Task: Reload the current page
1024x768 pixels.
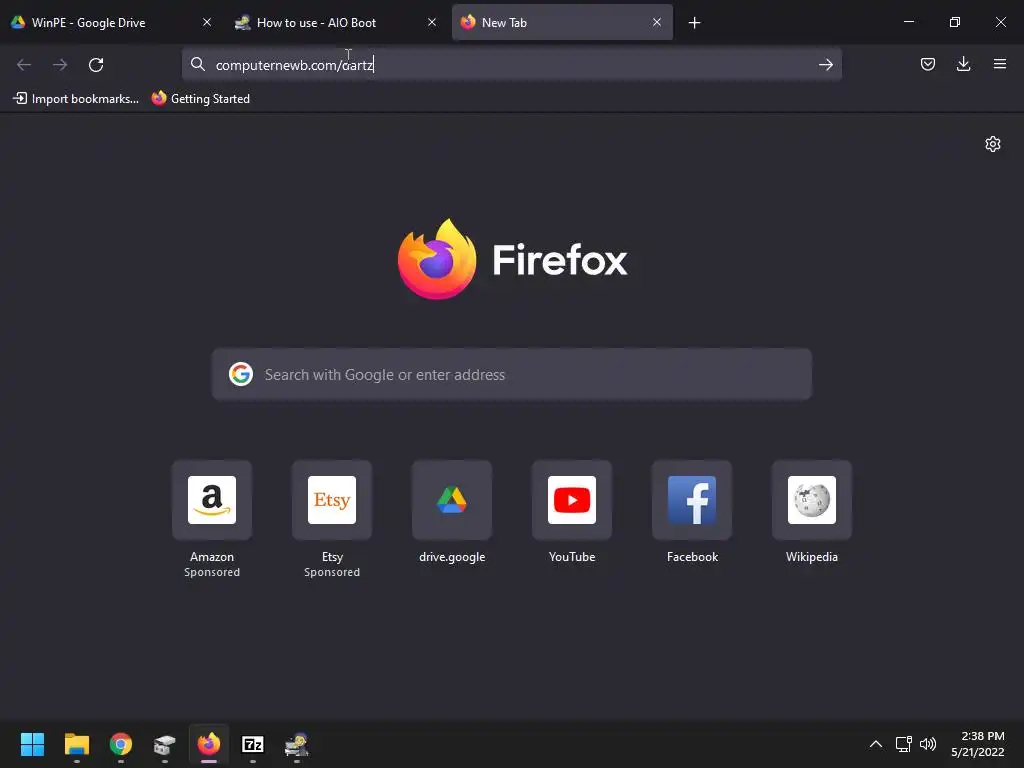Action: coord(96,65)
